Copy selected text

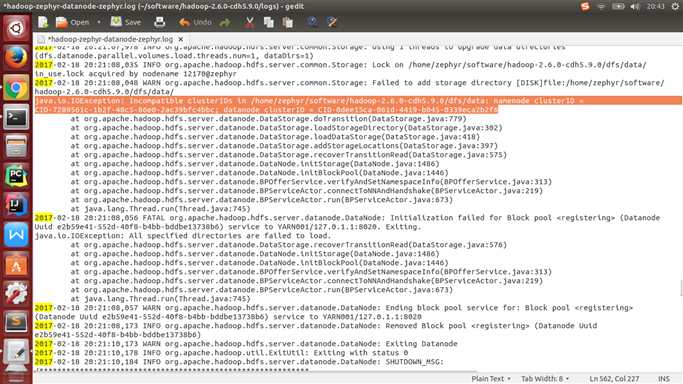(269, 22)
